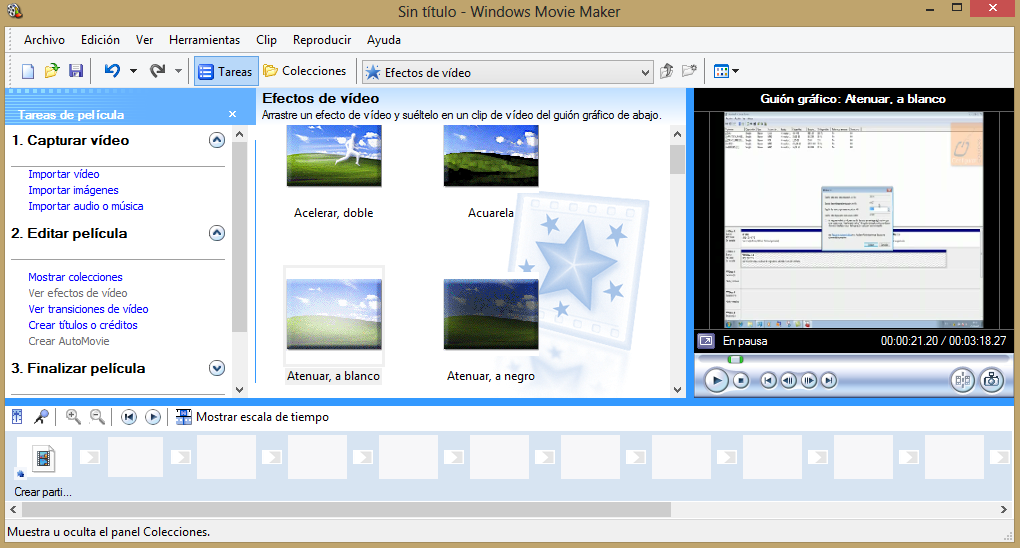Open the Views dropdown button
The width and height of the screenshot is (1020, 548).
pyautogui.click(x=726, y=71)
